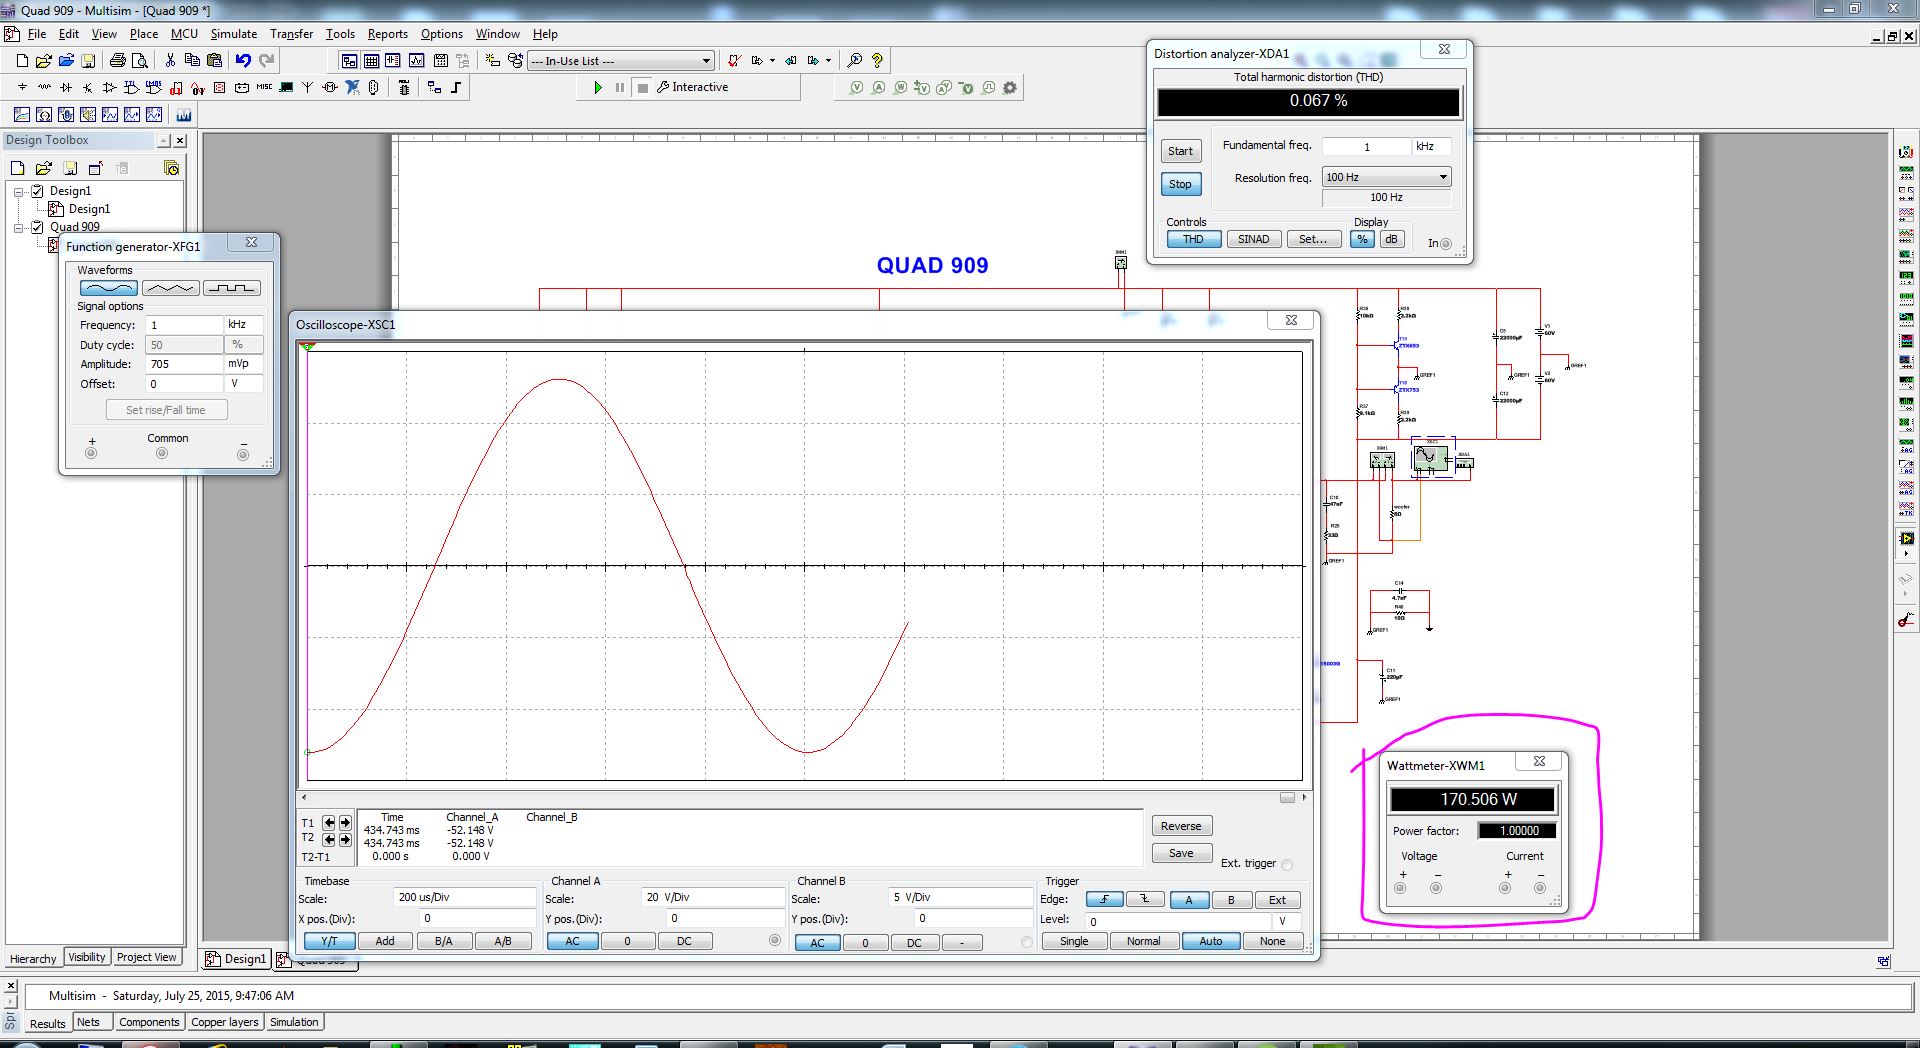Screen dimensions: 1920x1048
Task: Click the Paste clipboard icon
Action: (x=214, y=61)
